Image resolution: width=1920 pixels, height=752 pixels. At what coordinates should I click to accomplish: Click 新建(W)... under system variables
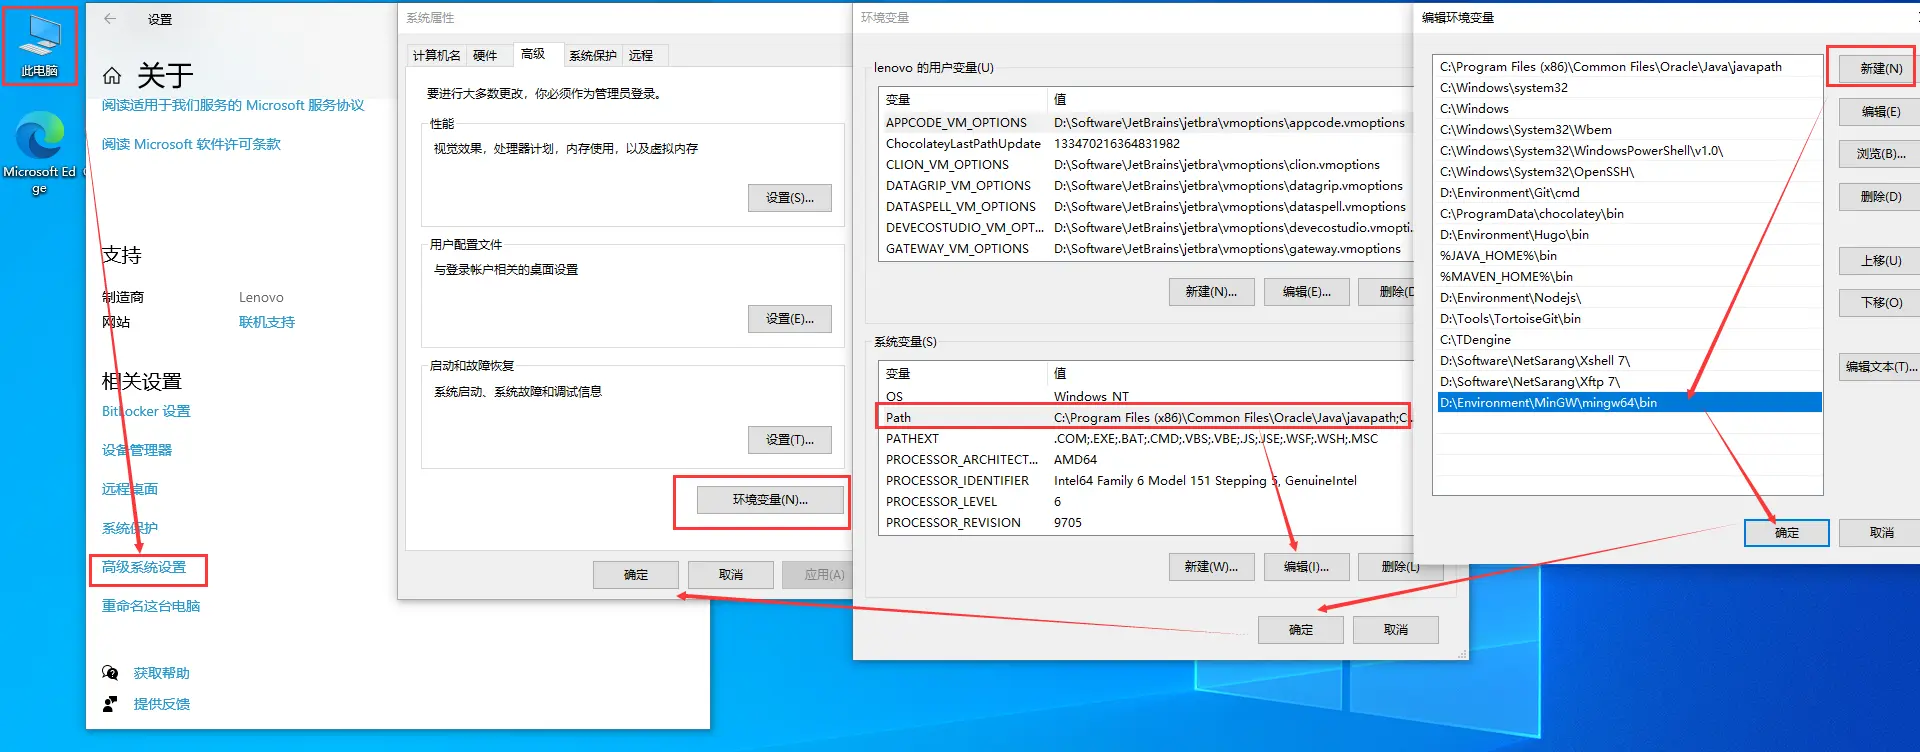click(x=1211, y=567)
